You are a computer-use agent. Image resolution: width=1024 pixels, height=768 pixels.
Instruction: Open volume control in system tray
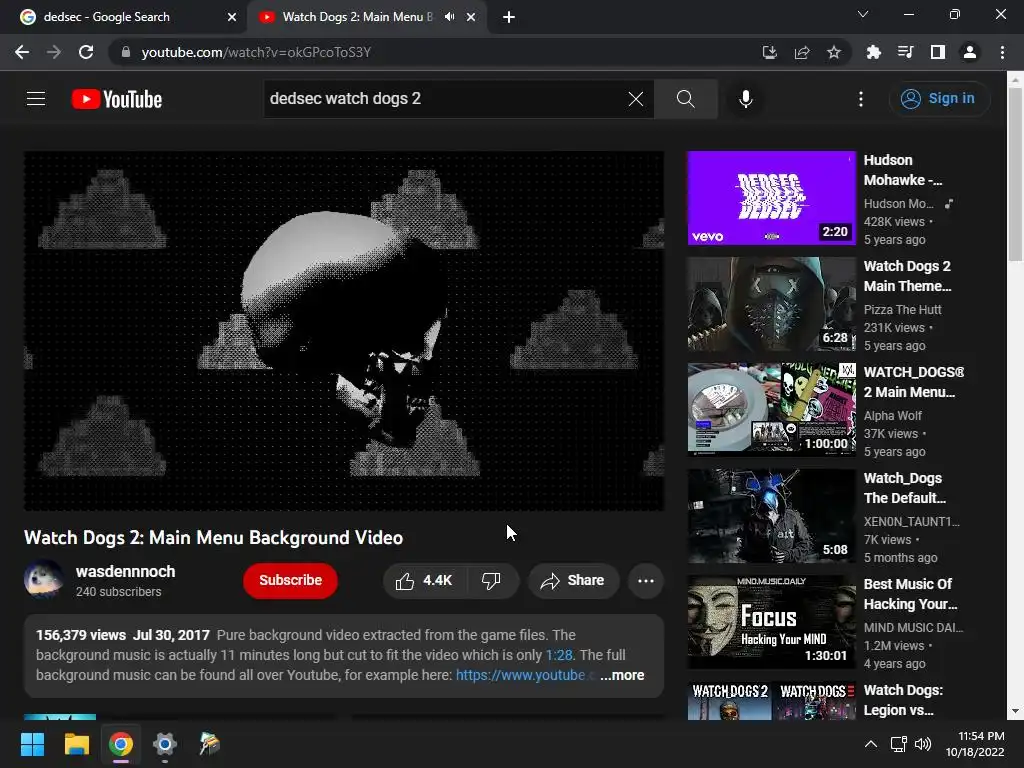coord(923,744)
